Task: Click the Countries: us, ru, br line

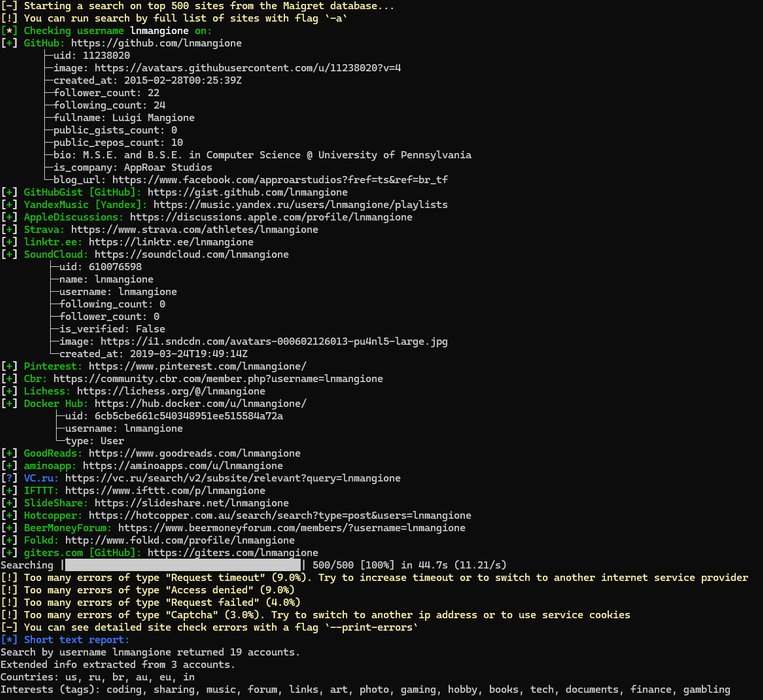Action: (x=97, y=678)
